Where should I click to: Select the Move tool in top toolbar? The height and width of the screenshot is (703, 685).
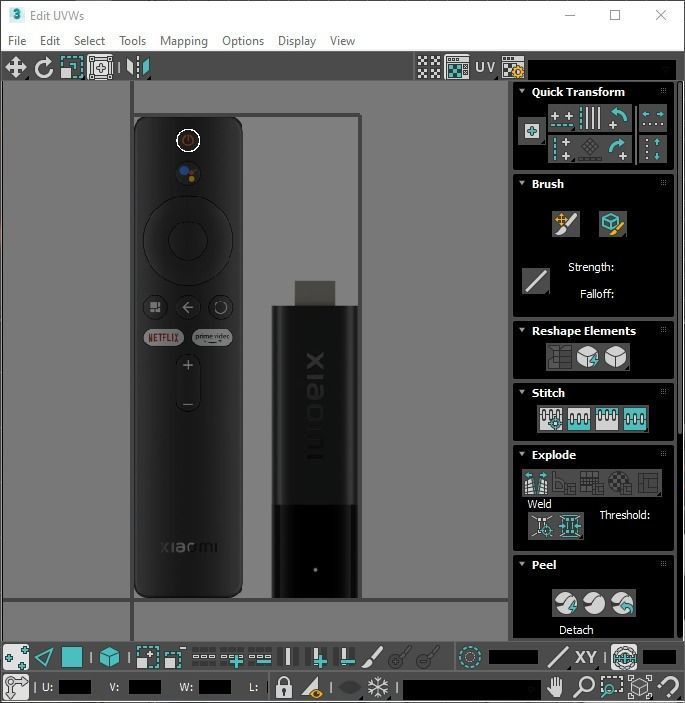(16, 68)
